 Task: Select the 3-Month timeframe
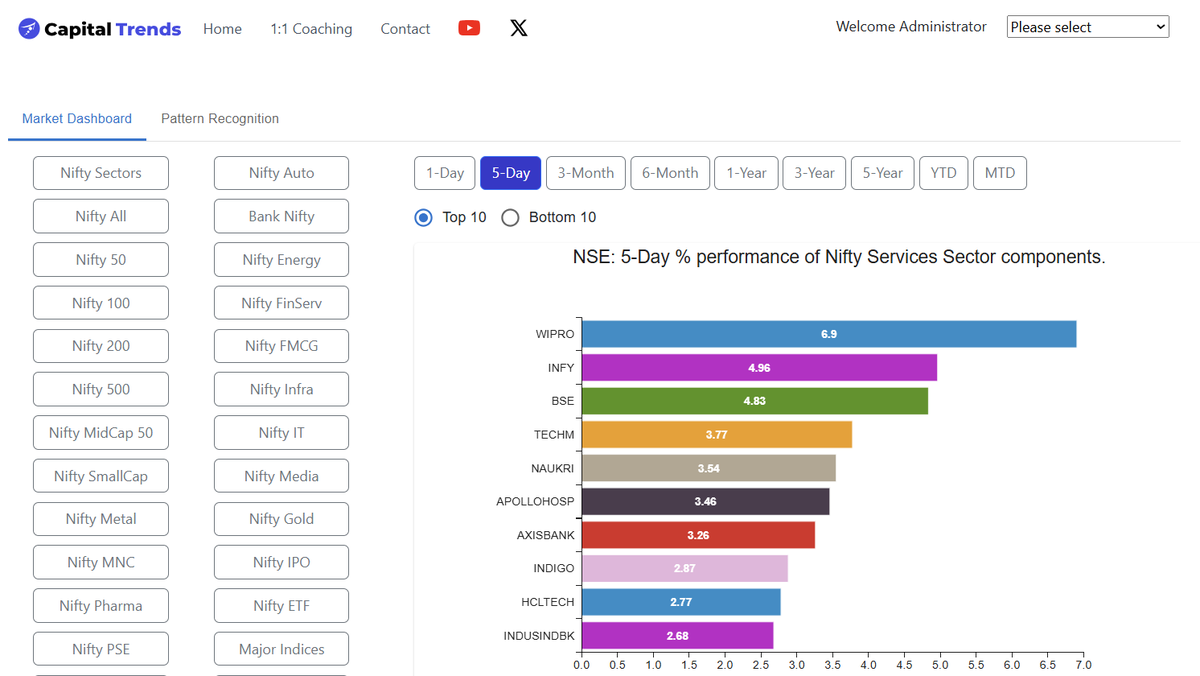[586, 173]
